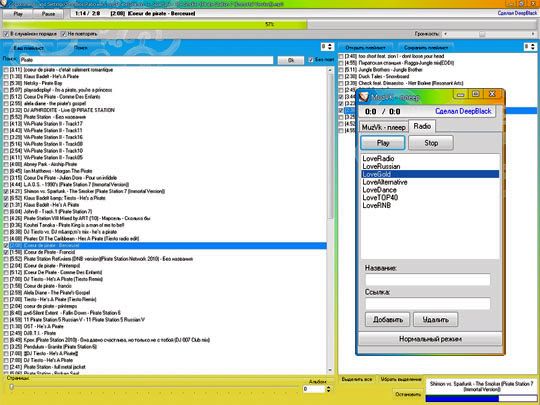Click the left arrow of the volume slider
The width and height of the screenshot is (540, 405).
446,34
